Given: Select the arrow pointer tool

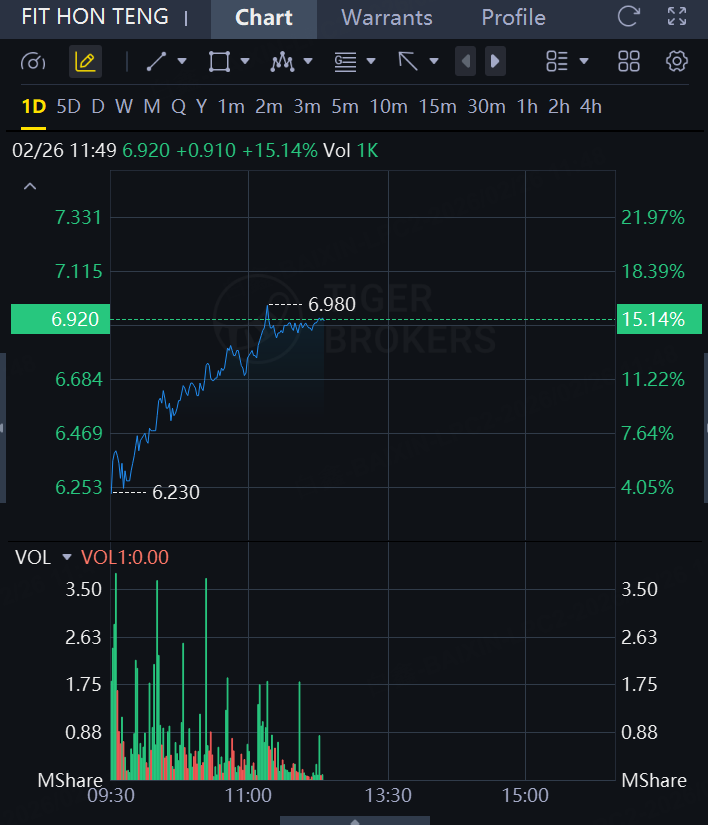Looking at the screenshot, I should tap(408, 62).
